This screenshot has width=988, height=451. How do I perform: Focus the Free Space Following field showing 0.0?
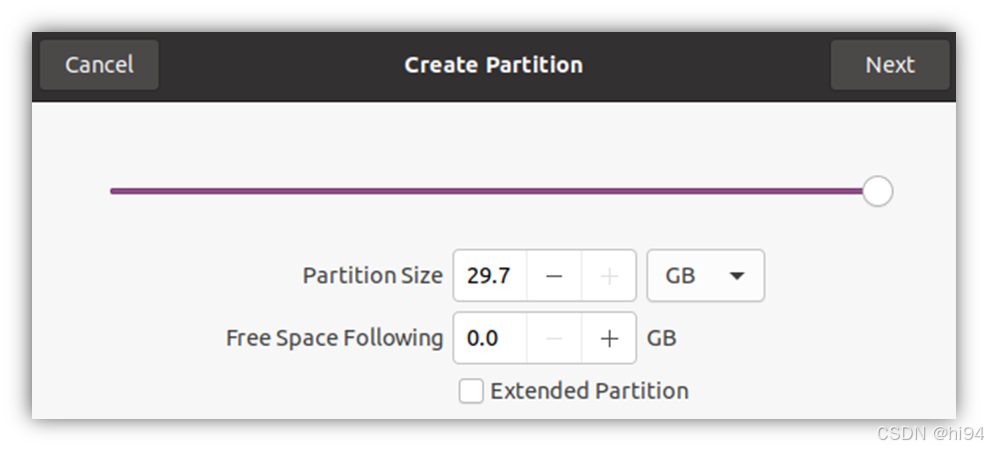pos(490,338)
